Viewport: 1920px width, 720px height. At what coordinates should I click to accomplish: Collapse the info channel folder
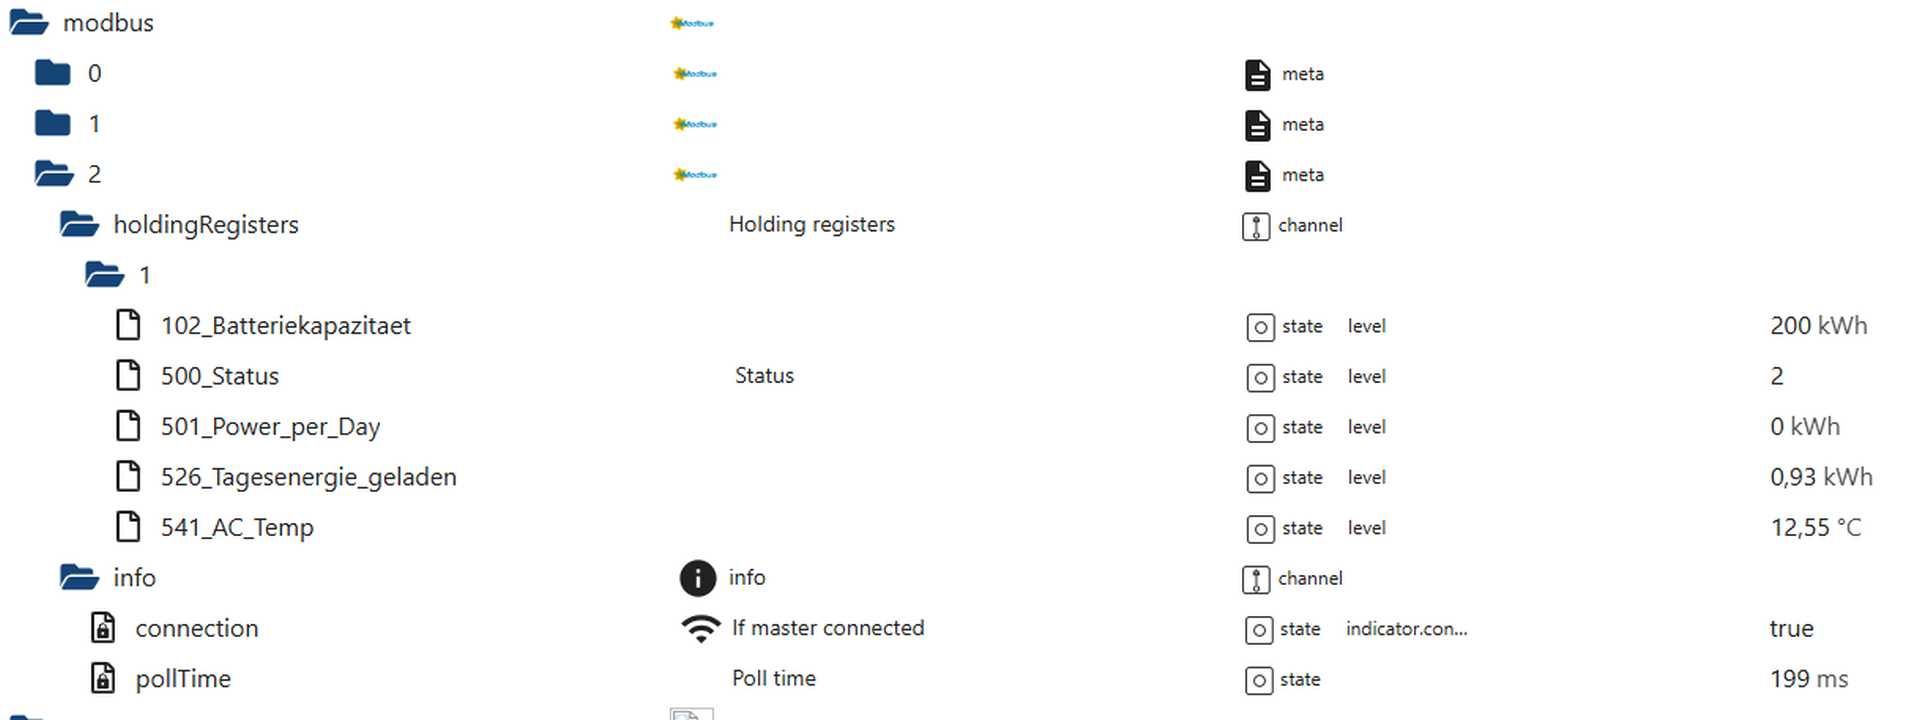click(x=79, y=578)
